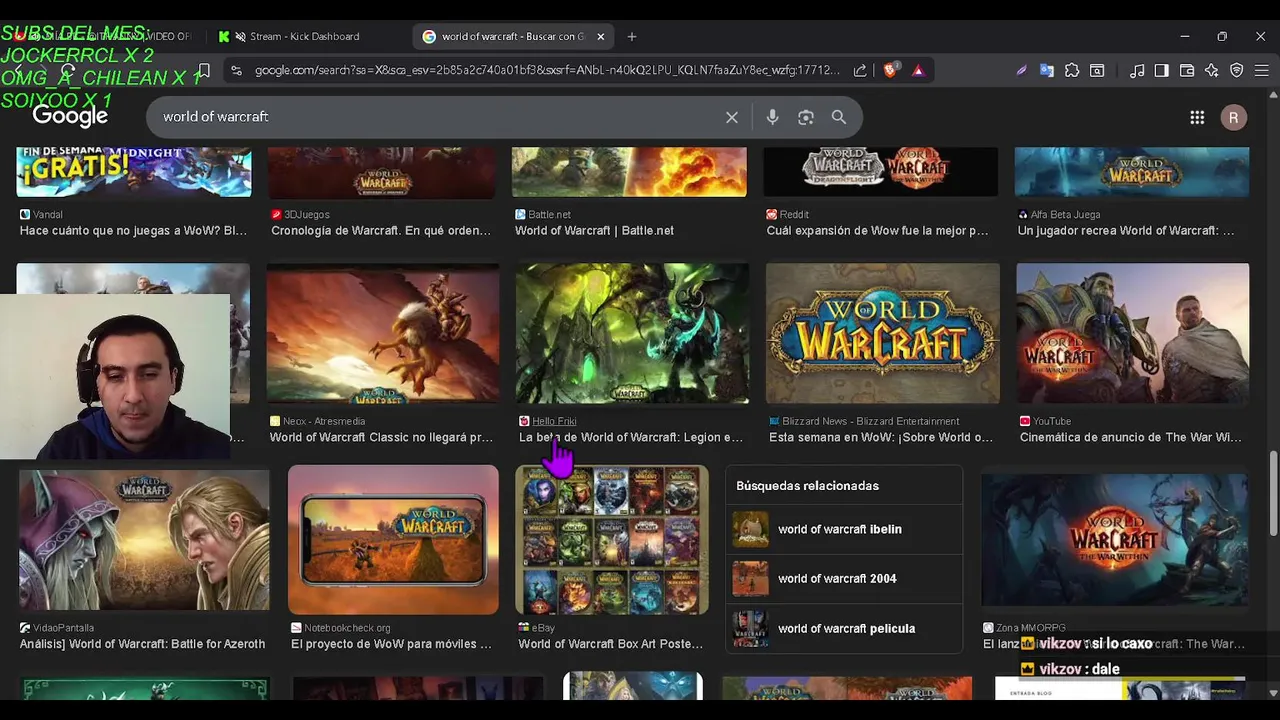
Task: Open the classic World of Warcraft logo image
Action: click(x=883, y=333)
